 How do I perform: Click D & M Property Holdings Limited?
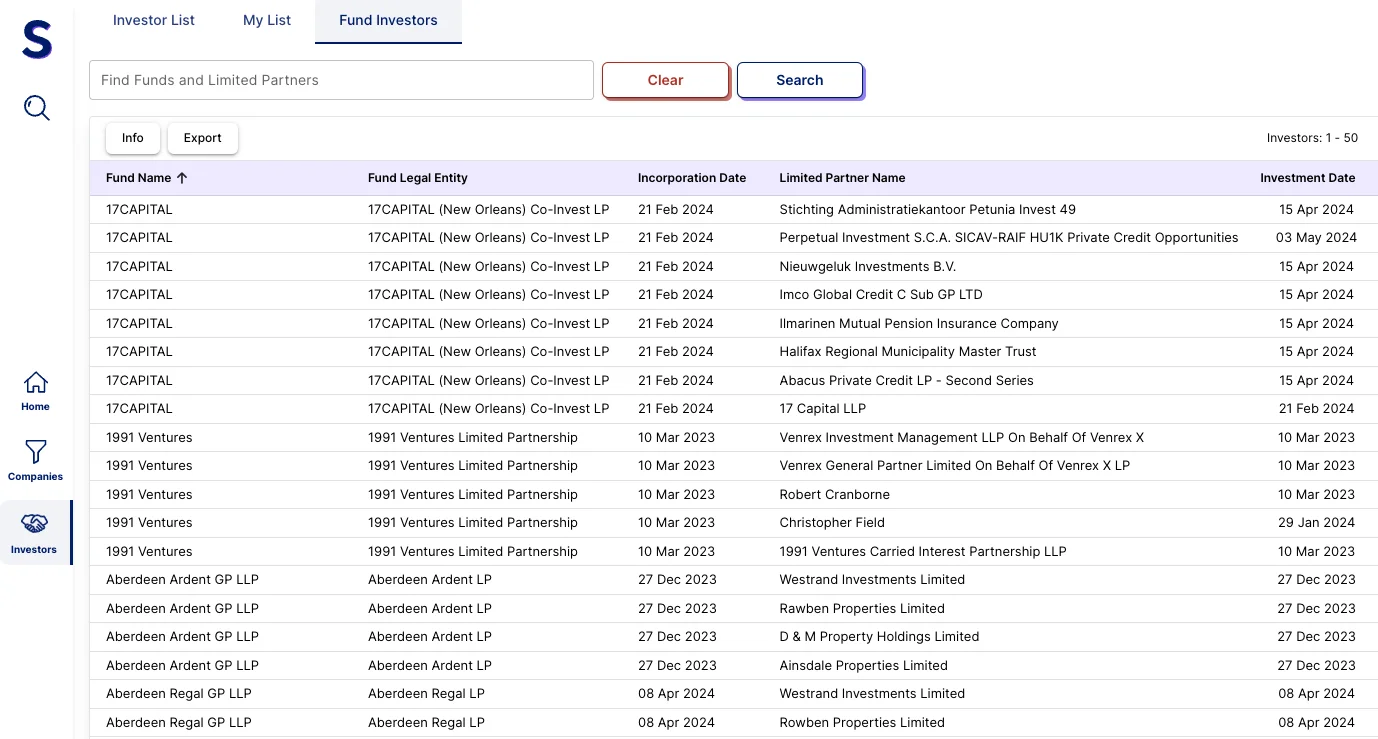[879, 637]
